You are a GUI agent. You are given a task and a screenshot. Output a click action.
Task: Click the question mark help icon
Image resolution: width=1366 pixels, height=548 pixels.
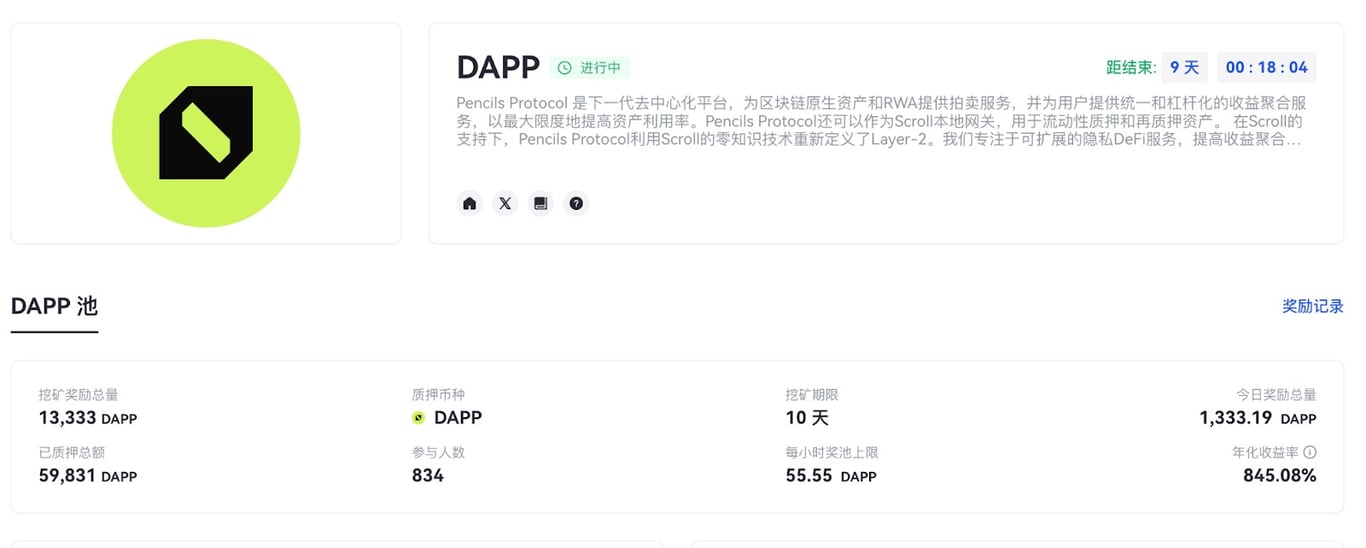click(576, 204)
